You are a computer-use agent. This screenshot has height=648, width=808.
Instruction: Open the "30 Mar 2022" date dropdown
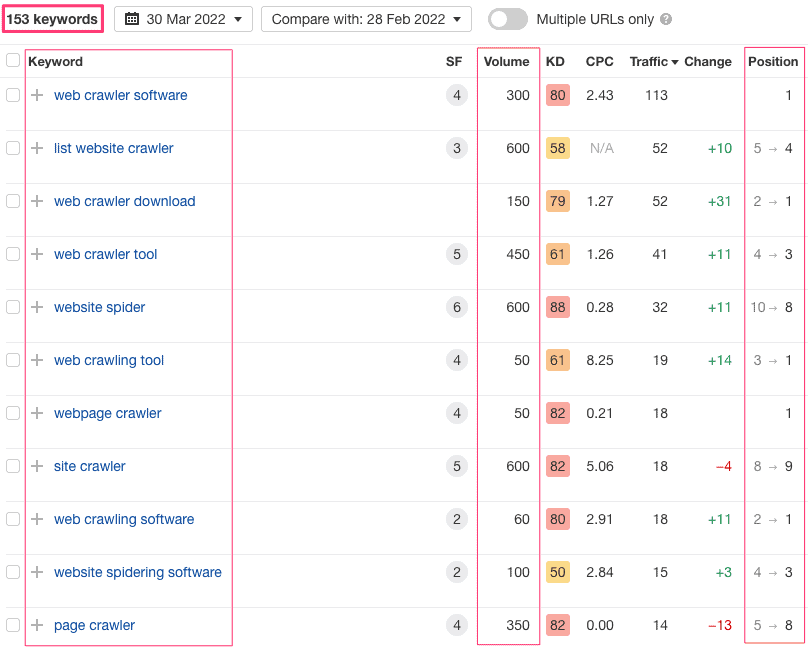pos(183,18)
